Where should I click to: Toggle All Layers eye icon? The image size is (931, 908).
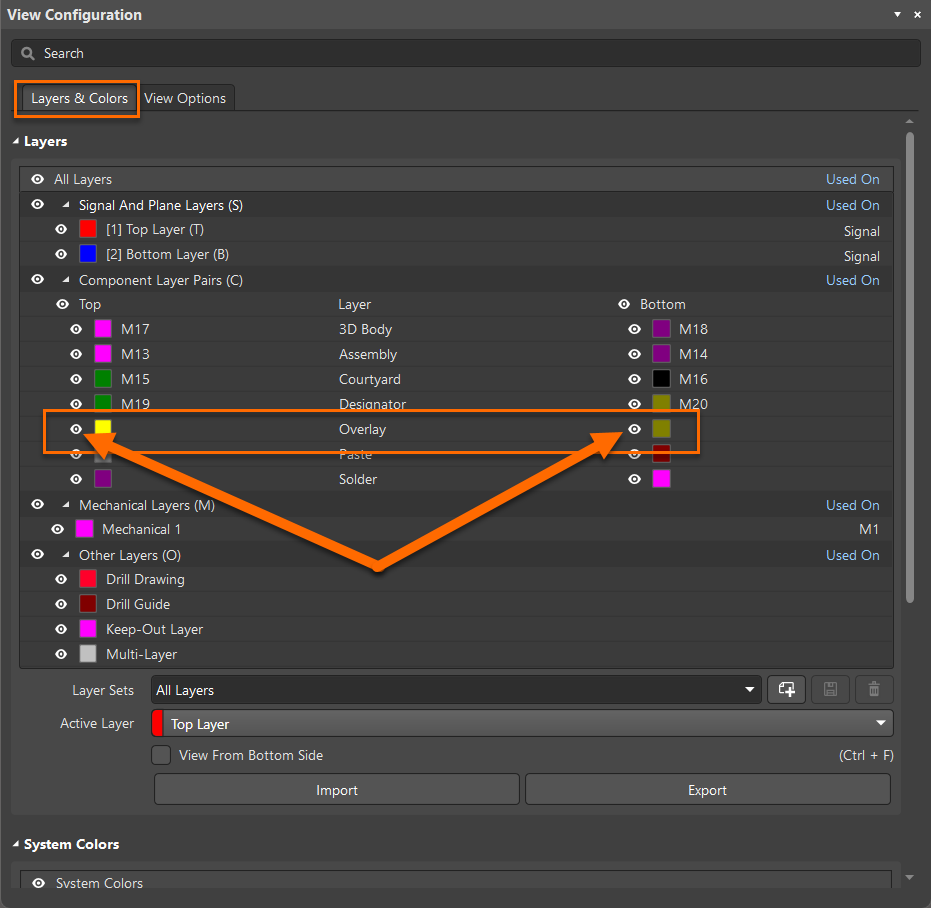click(x=38, y=179)
